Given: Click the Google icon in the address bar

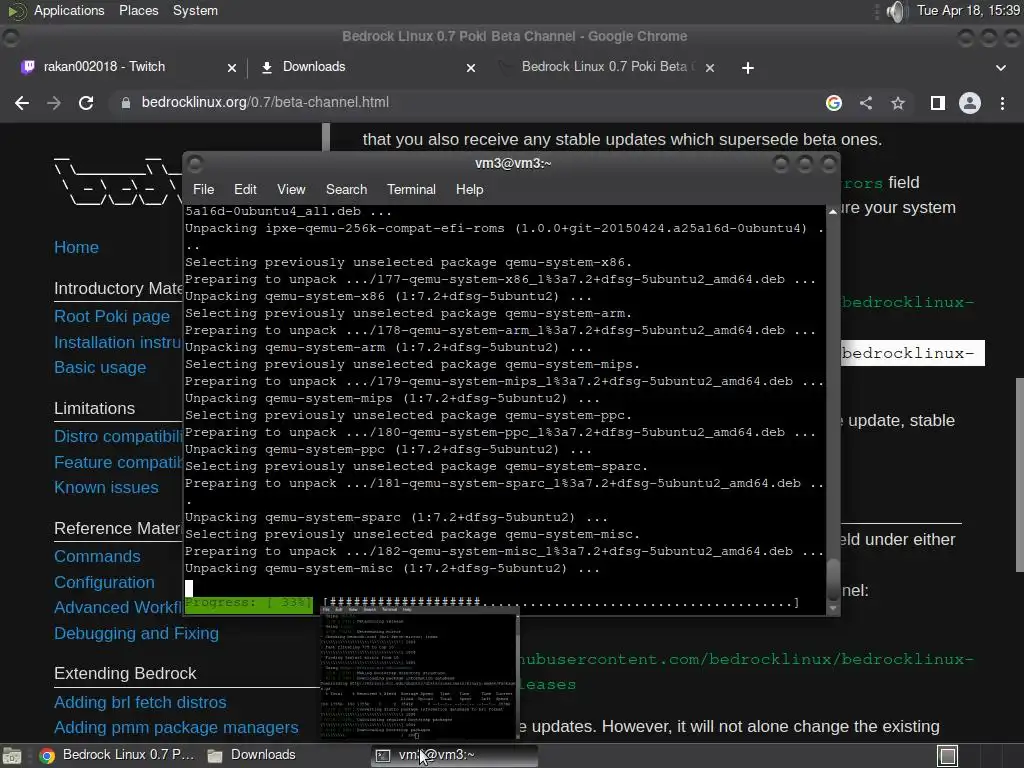Looking at the screenshot, I should click(x=834, y=103).
